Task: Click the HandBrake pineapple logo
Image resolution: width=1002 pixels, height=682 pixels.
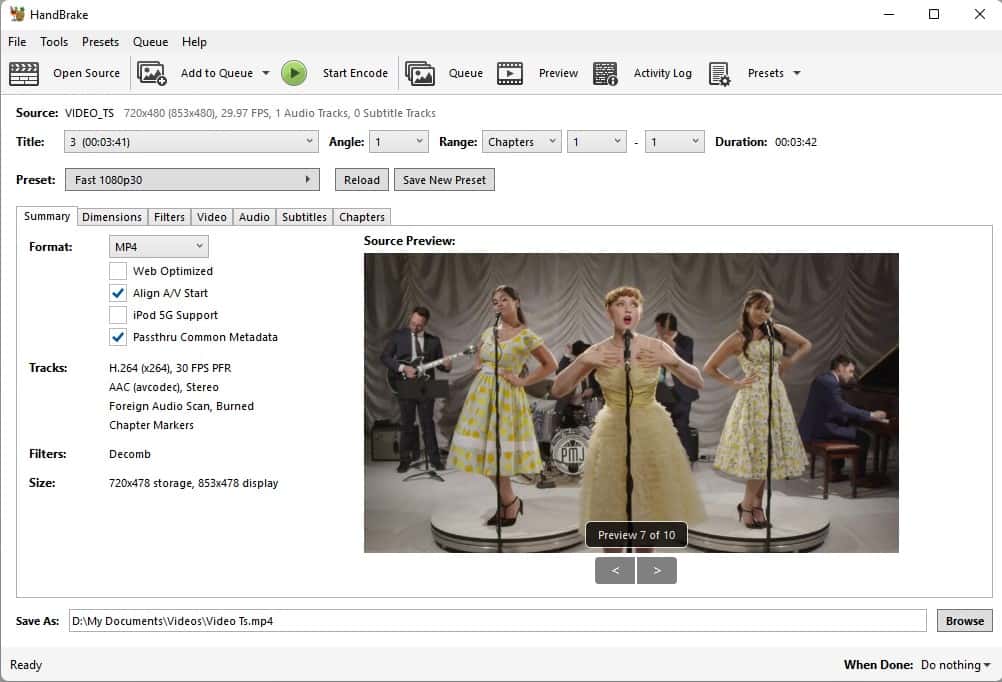Action: click(17, 14)
